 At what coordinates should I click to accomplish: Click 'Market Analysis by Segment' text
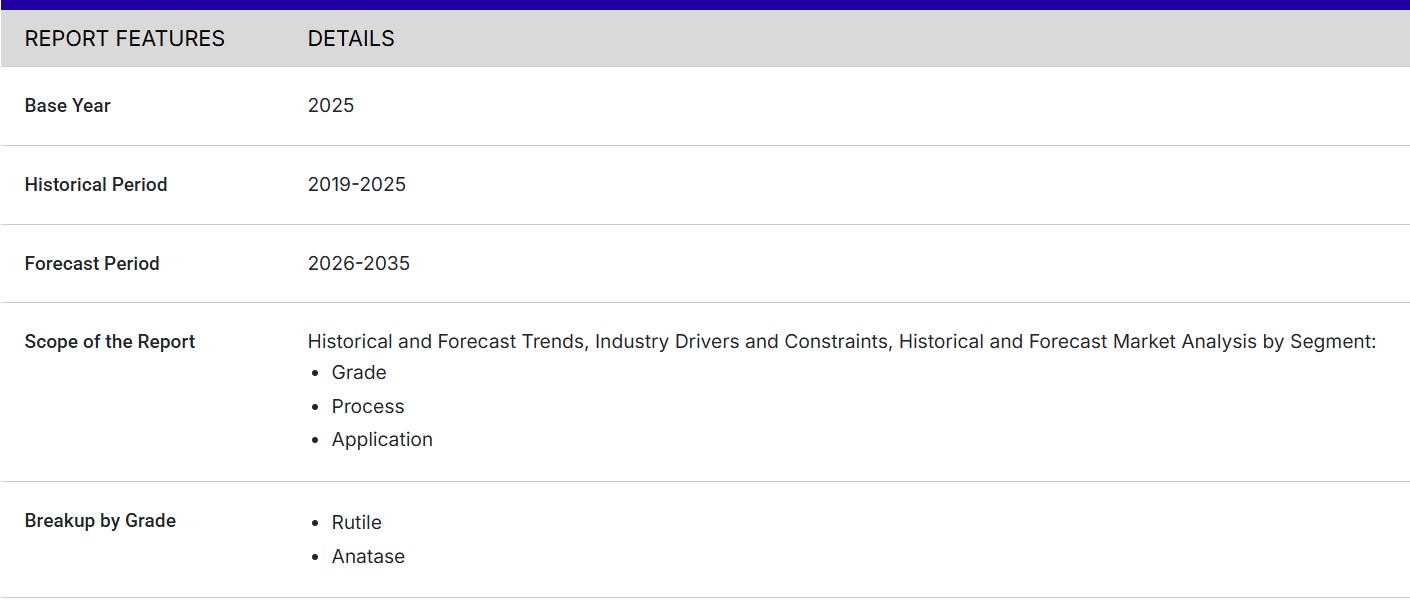pos(1240,342)
